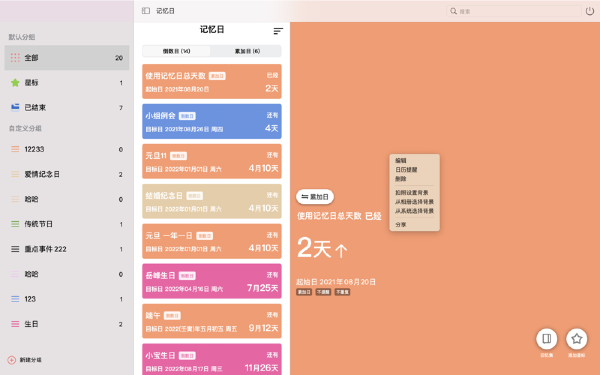Click the 记忆日 list heading
The width and height of the screenshot is (600, 375).
212,30
